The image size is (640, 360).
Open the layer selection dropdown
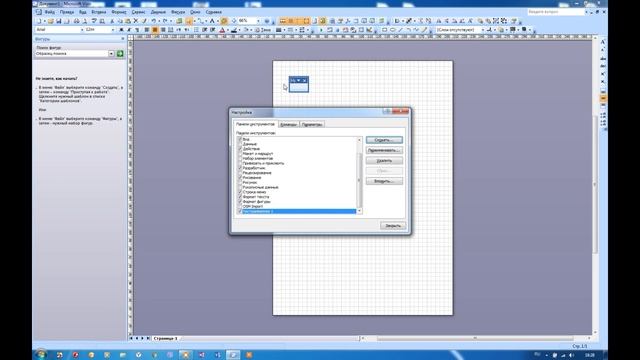(x=483, y=30)
